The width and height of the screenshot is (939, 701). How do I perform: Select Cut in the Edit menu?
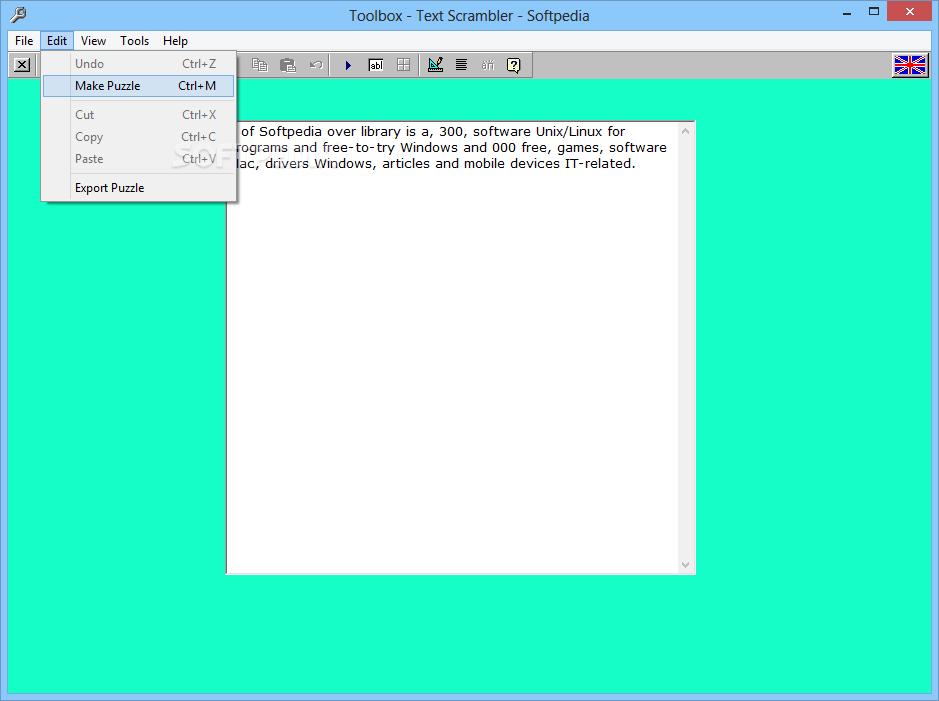pyautogui.click(x=138, y=114)
